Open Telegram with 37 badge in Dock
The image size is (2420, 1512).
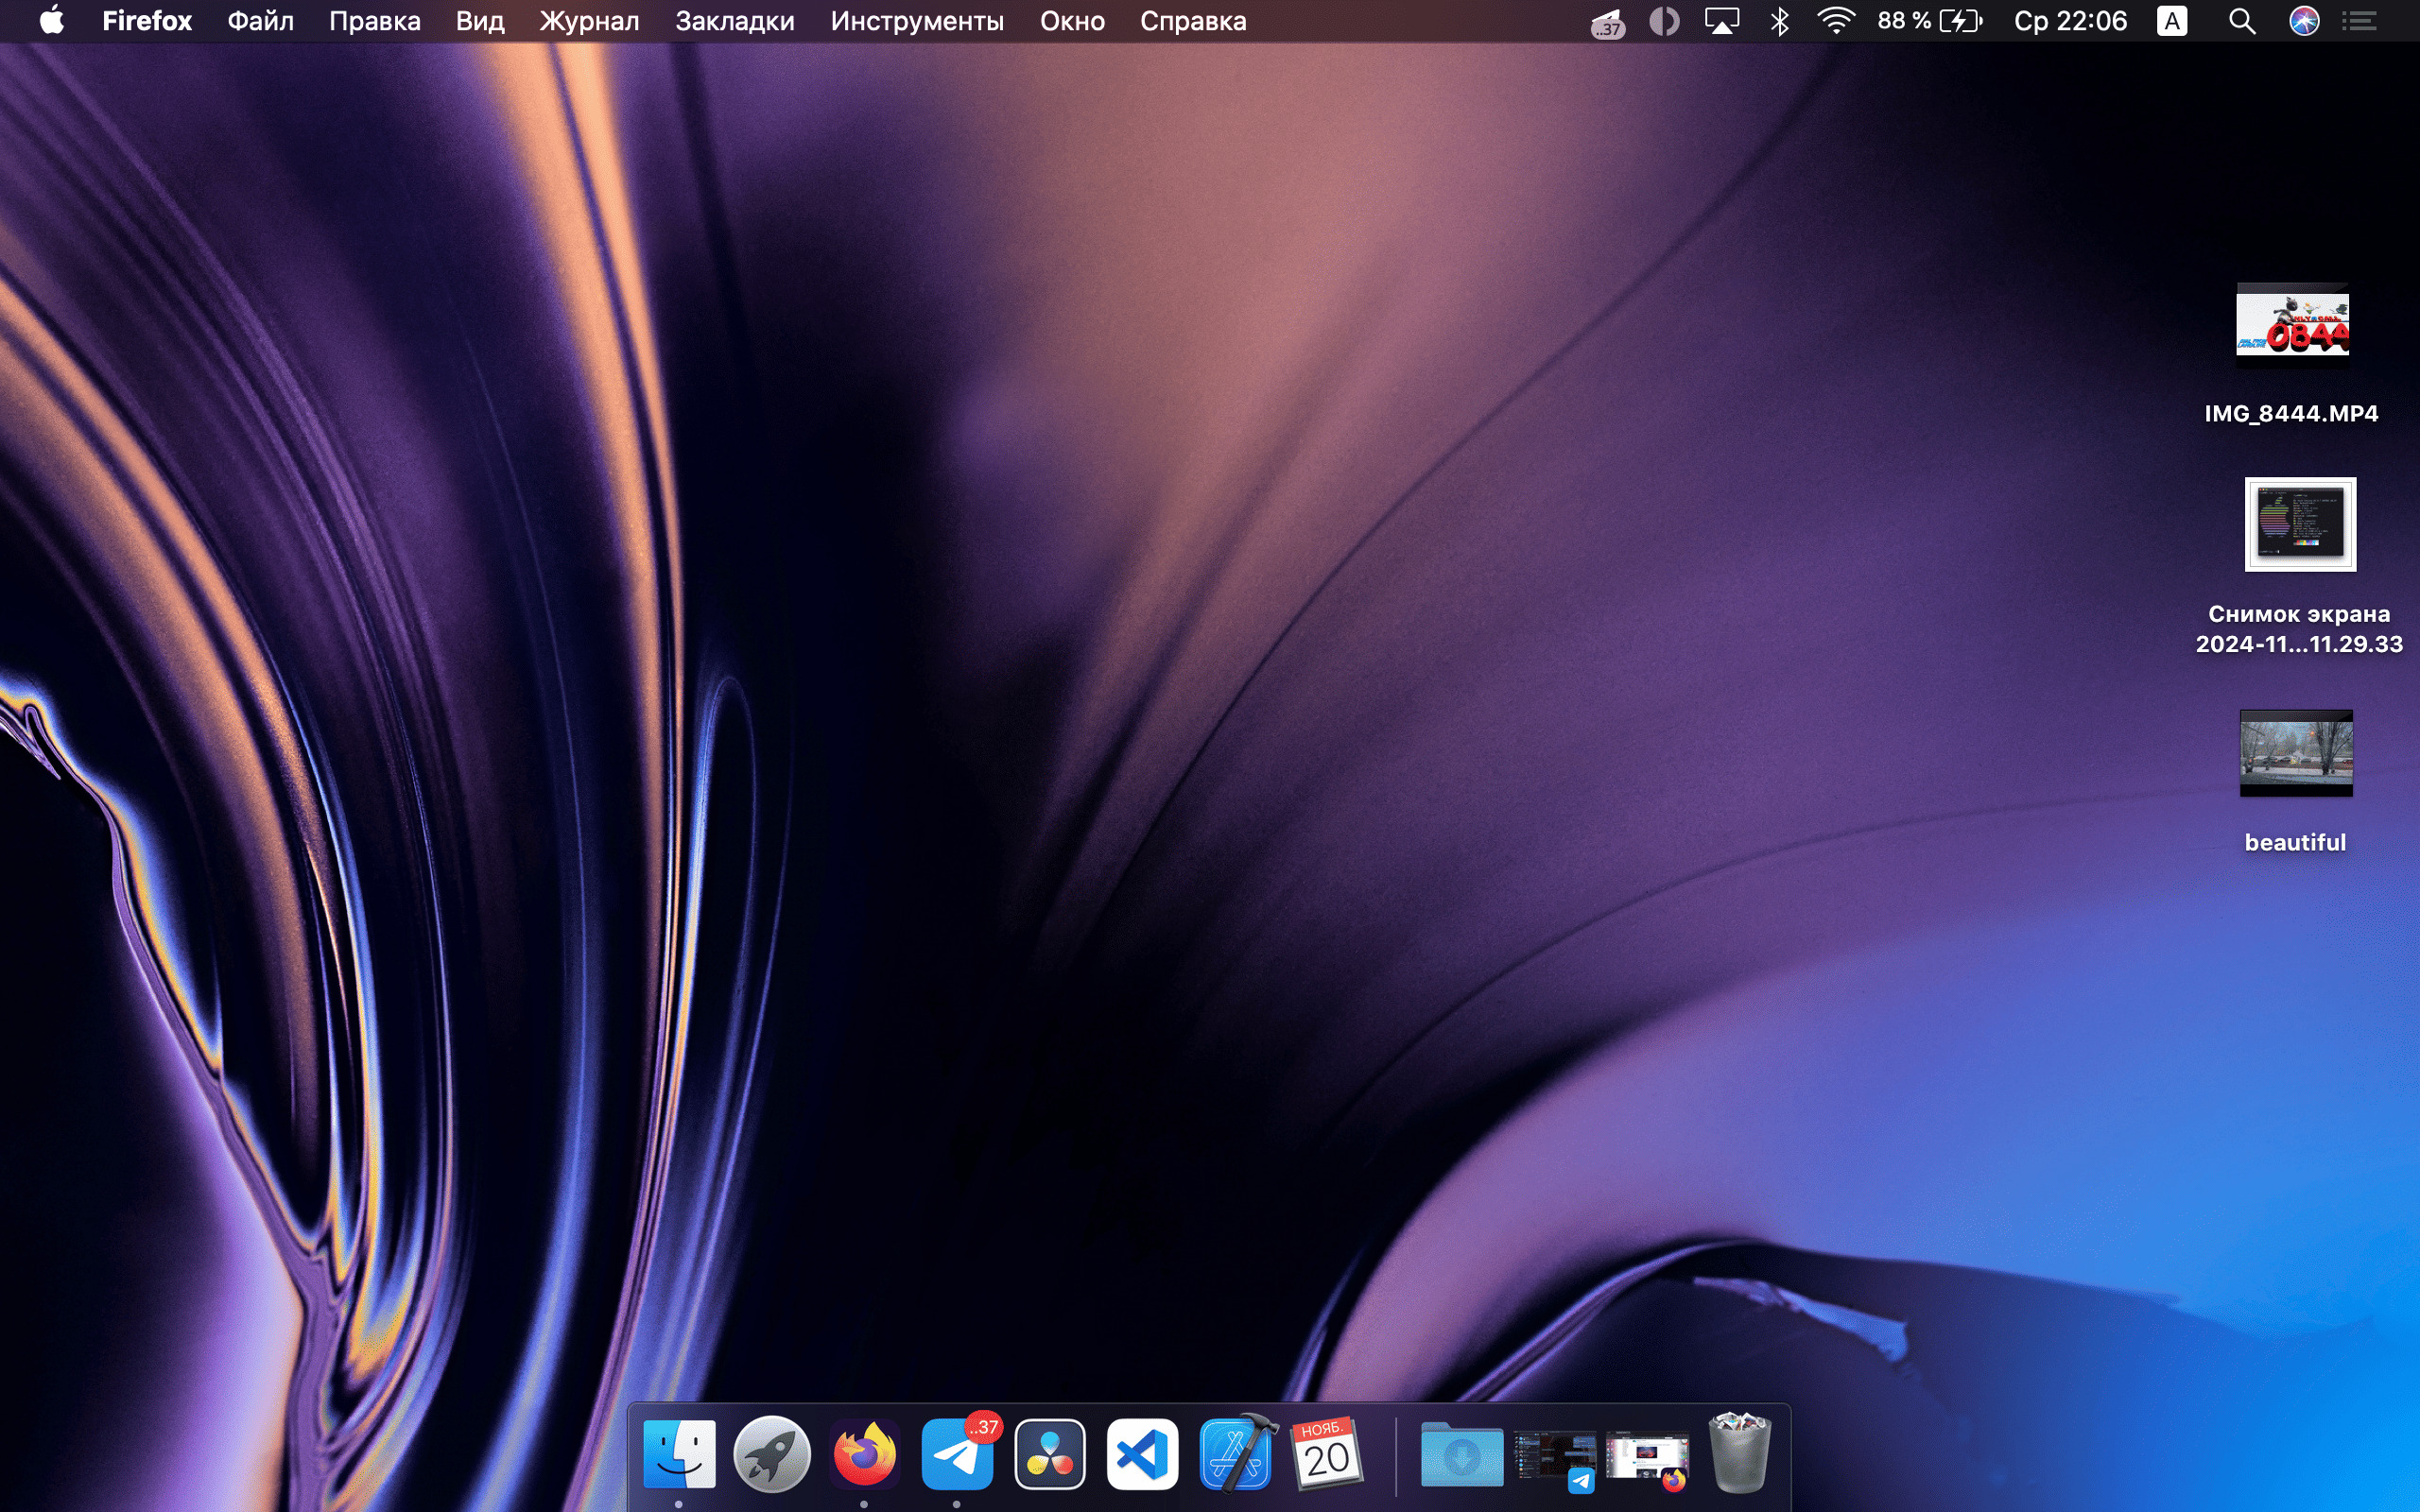[x=956, y=1456]
